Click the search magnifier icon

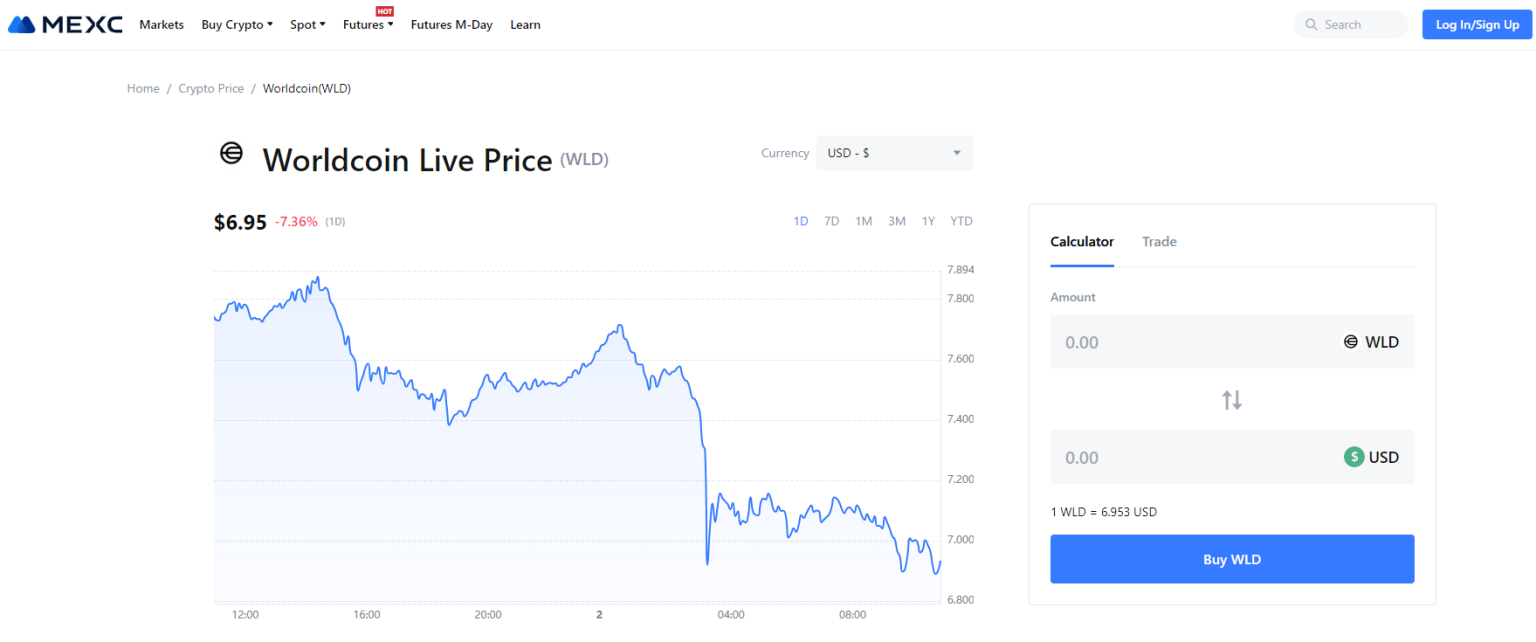coord(1310,24)
